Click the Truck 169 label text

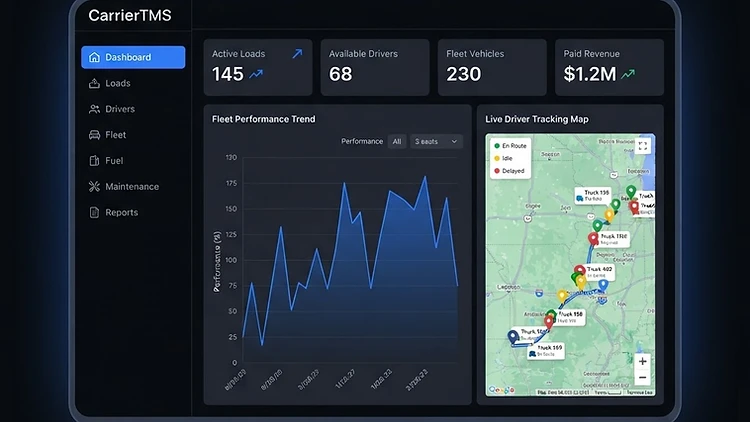[550, 347]
